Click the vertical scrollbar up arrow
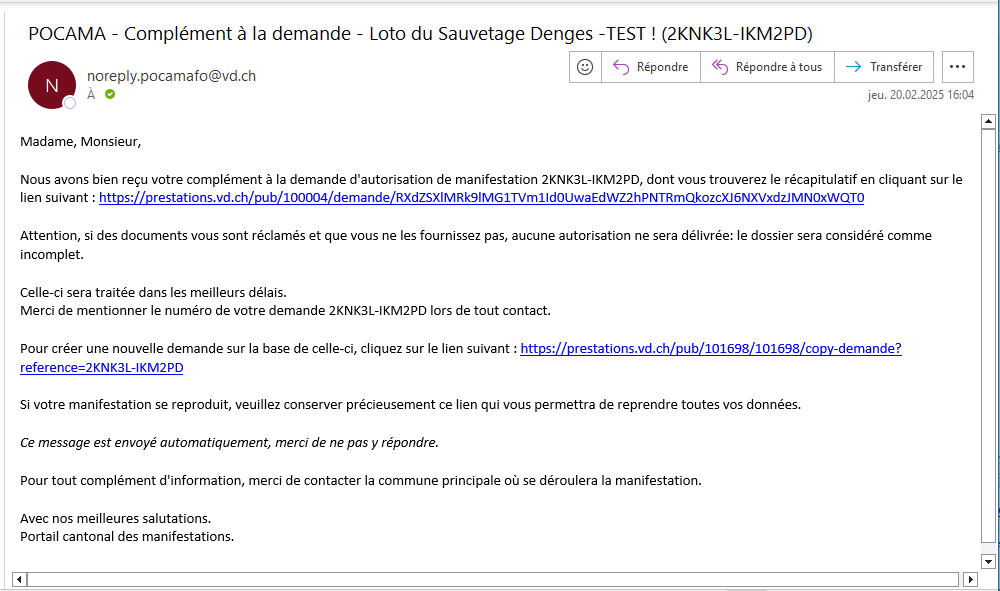 [988, 122]
